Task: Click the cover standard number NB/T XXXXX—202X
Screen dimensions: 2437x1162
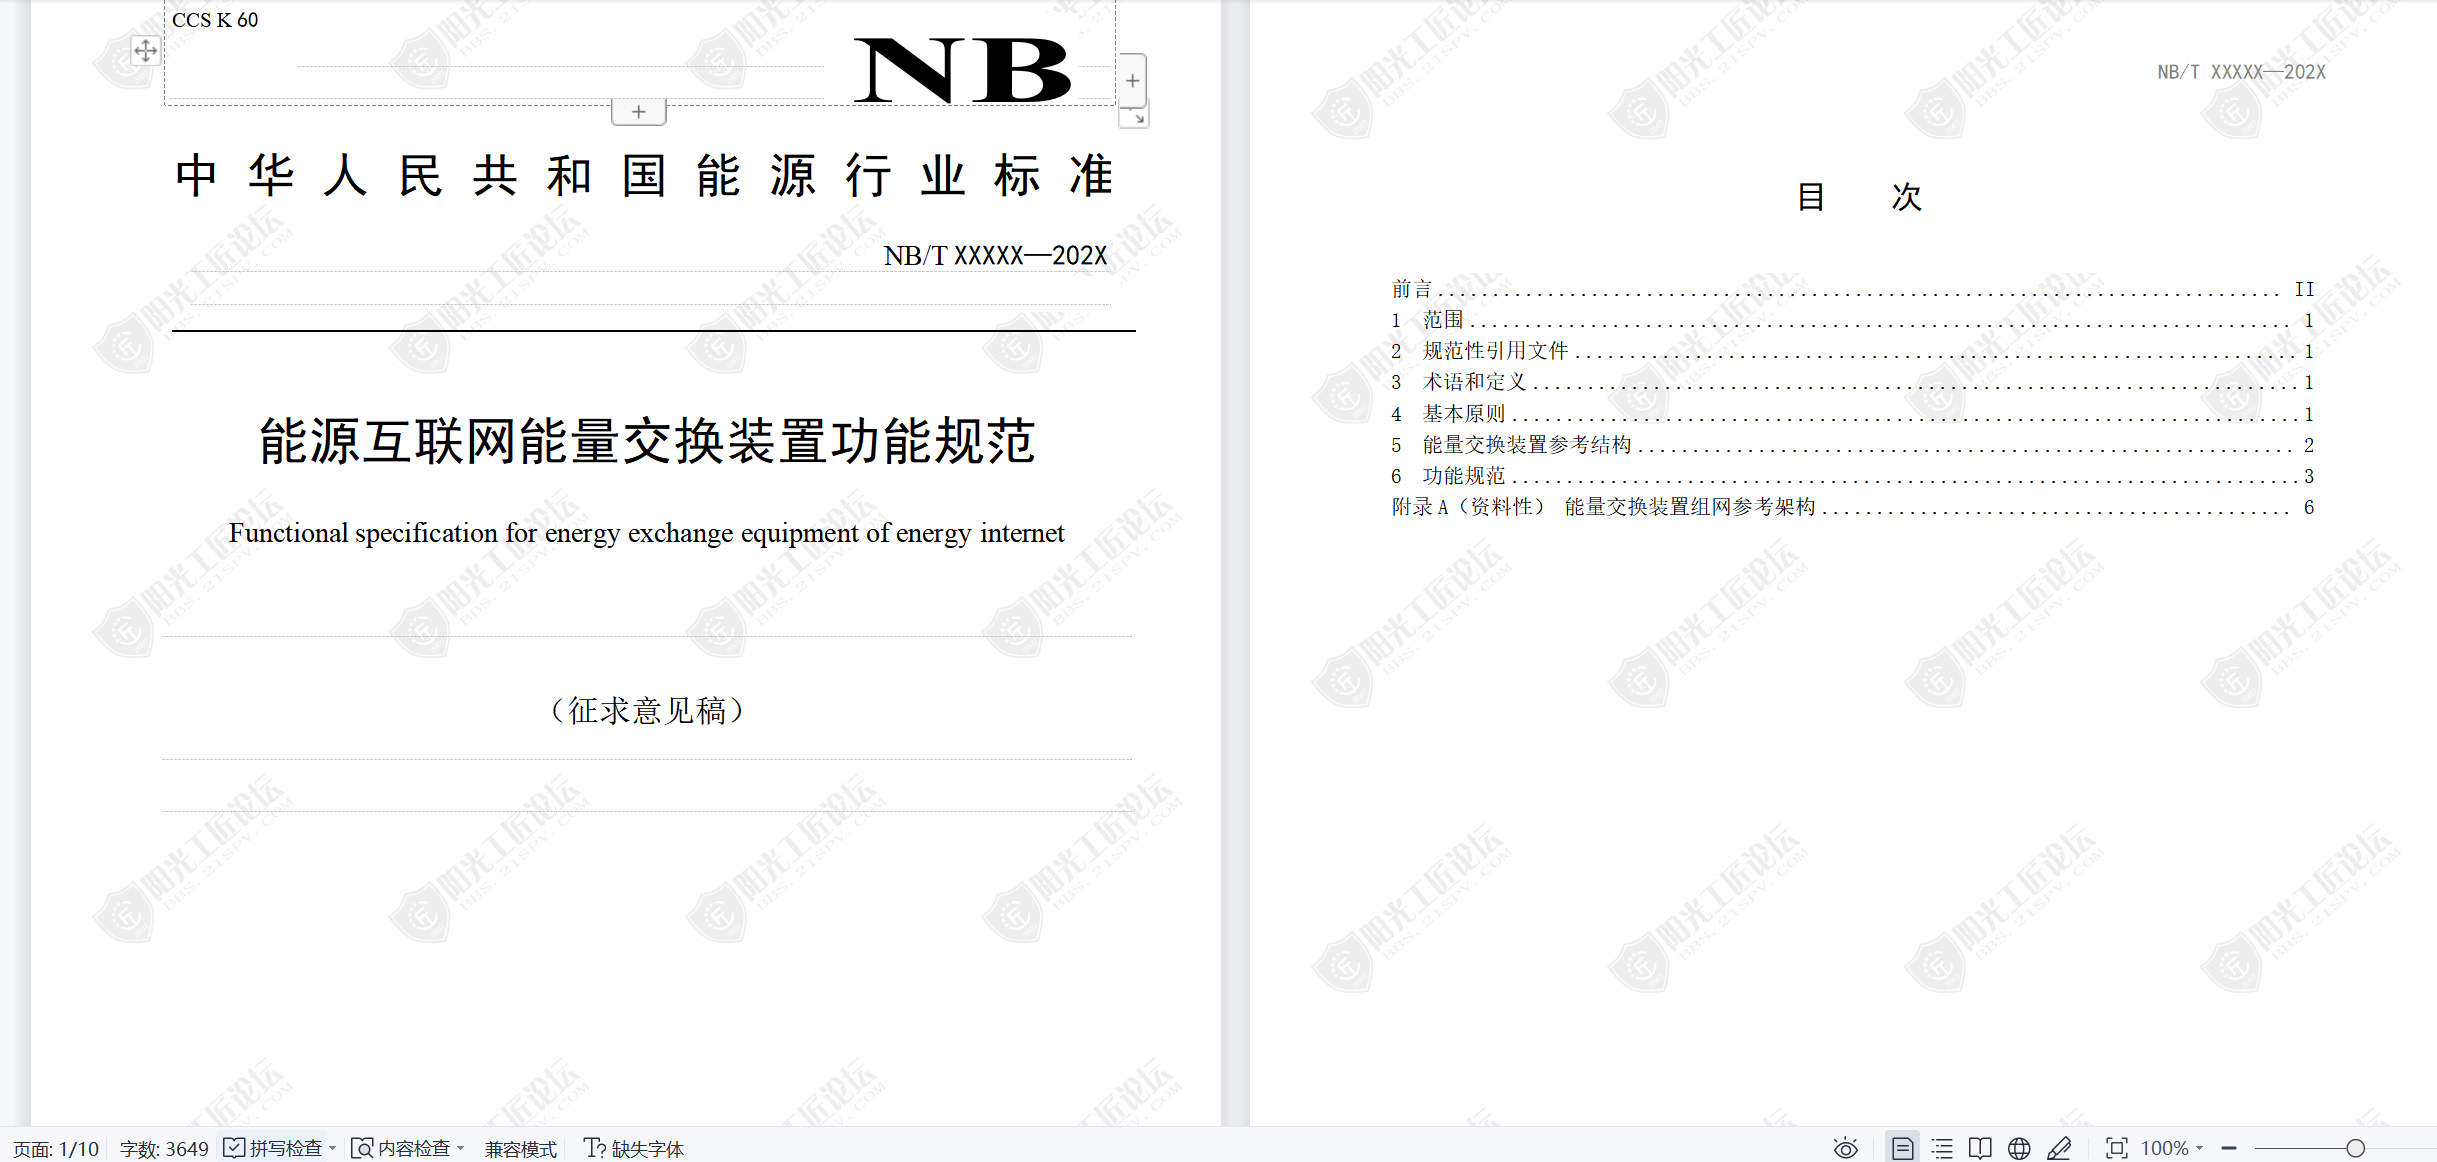Action: coord(996,256)
